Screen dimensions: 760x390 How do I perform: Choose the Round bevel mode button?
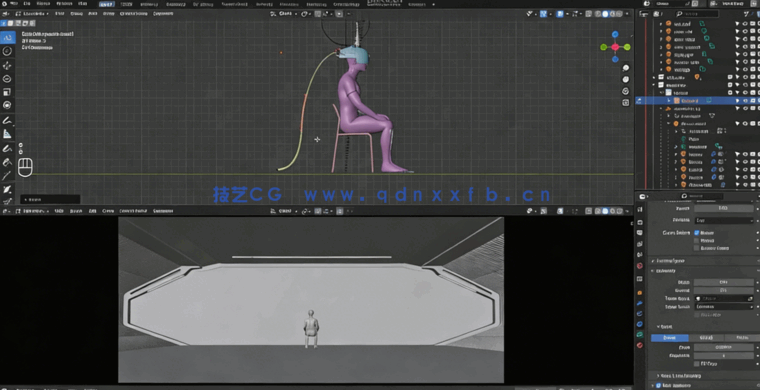point(669,338)
